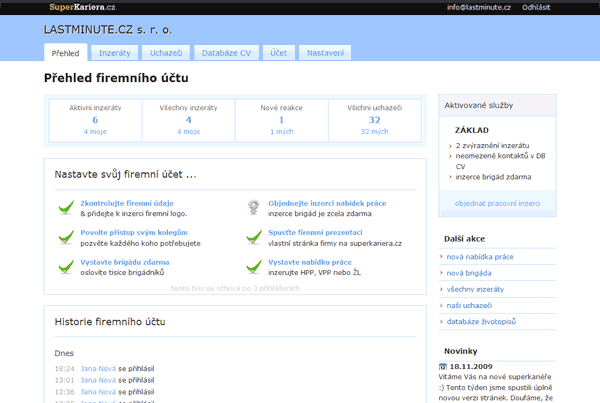600x403 pixels.
Task: Open the nová nabídka práce link
Action: [x=480, y=257]
